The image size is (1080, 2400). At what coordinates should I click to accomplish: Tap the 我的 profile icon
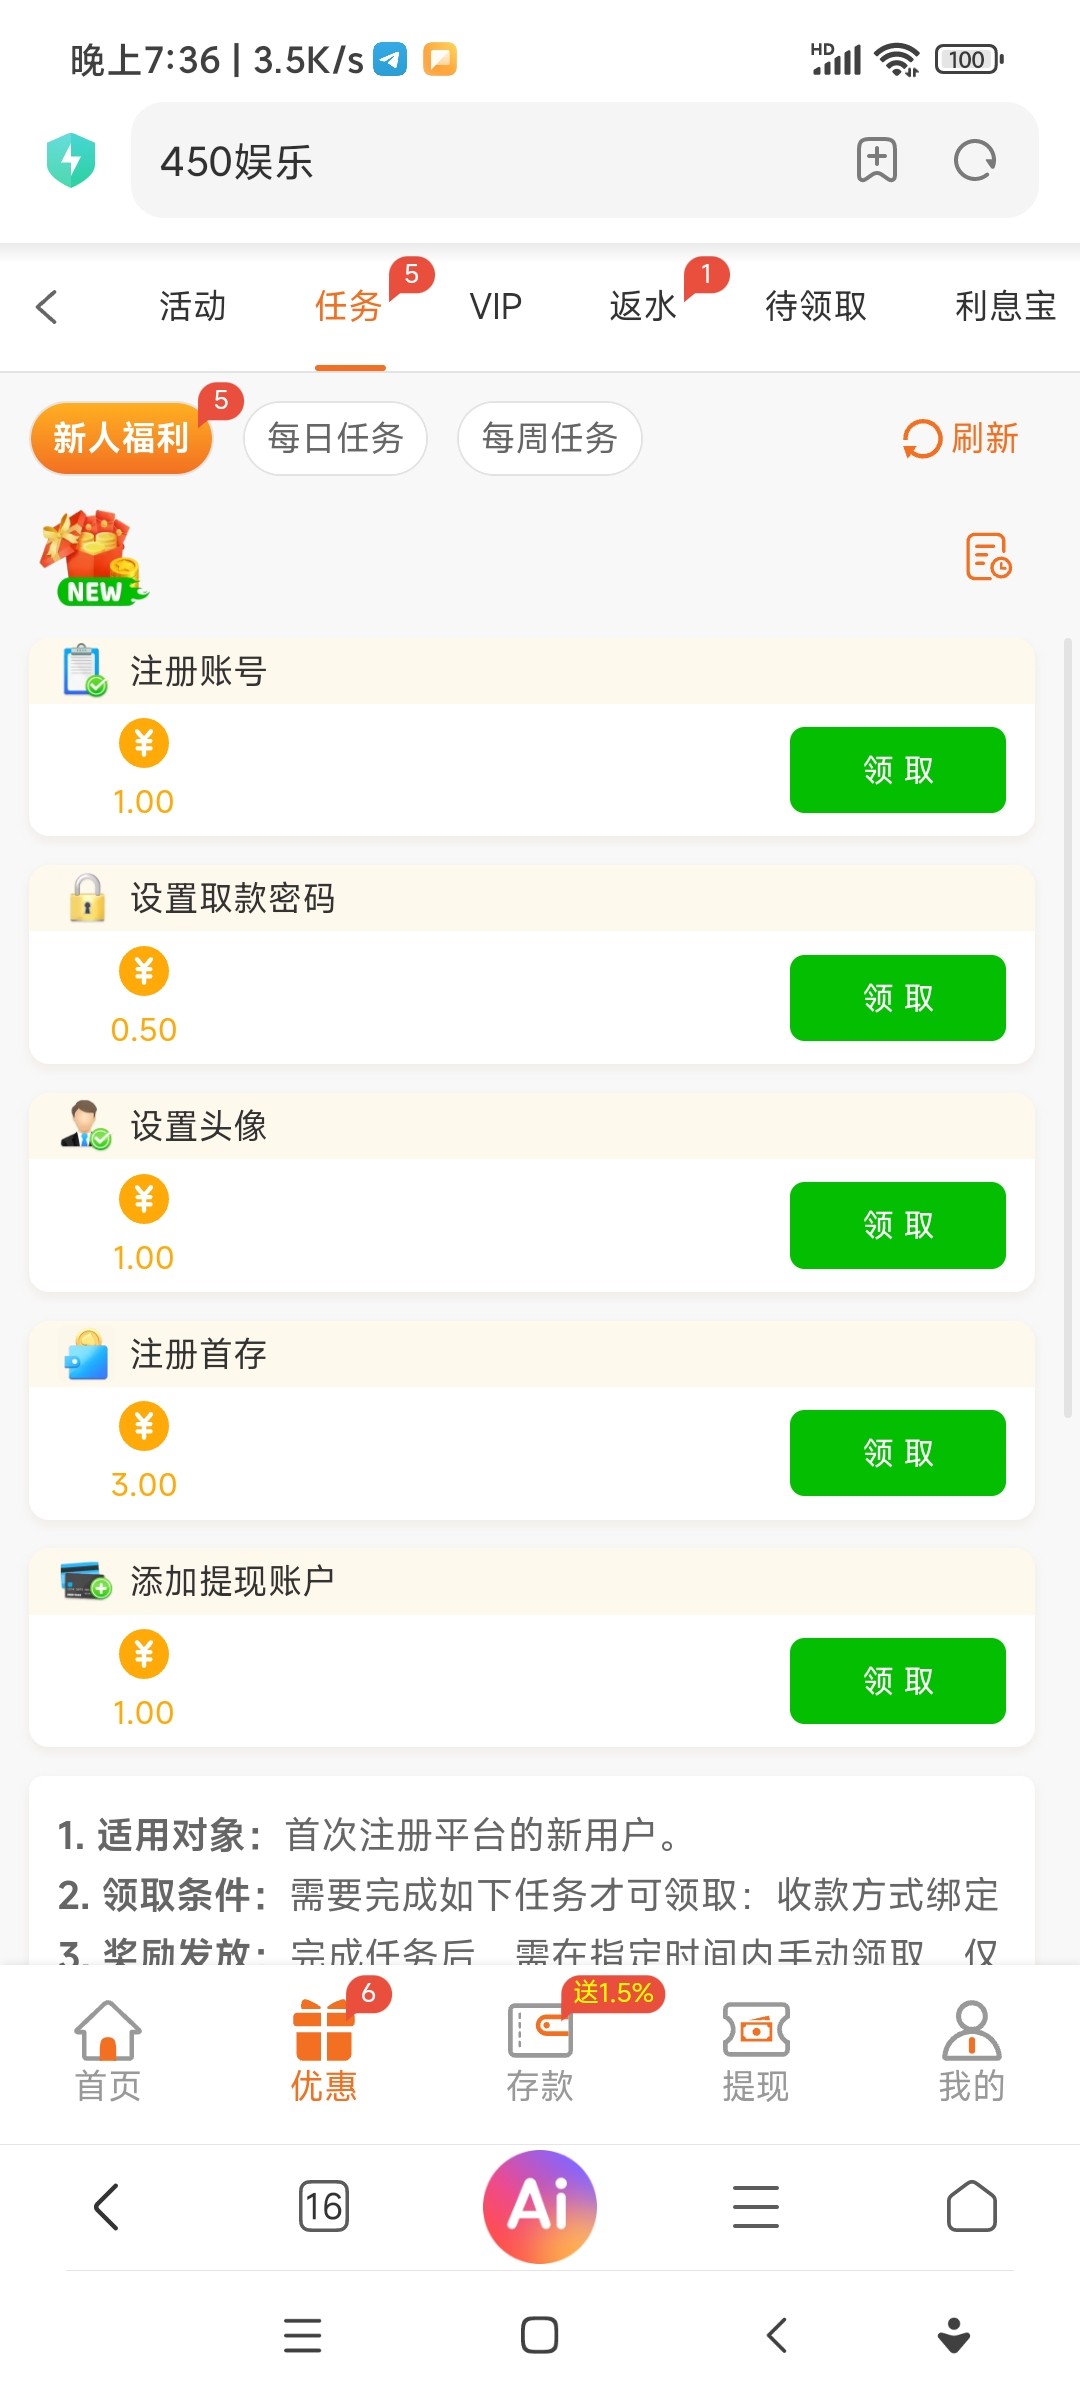coord(971,2050)
